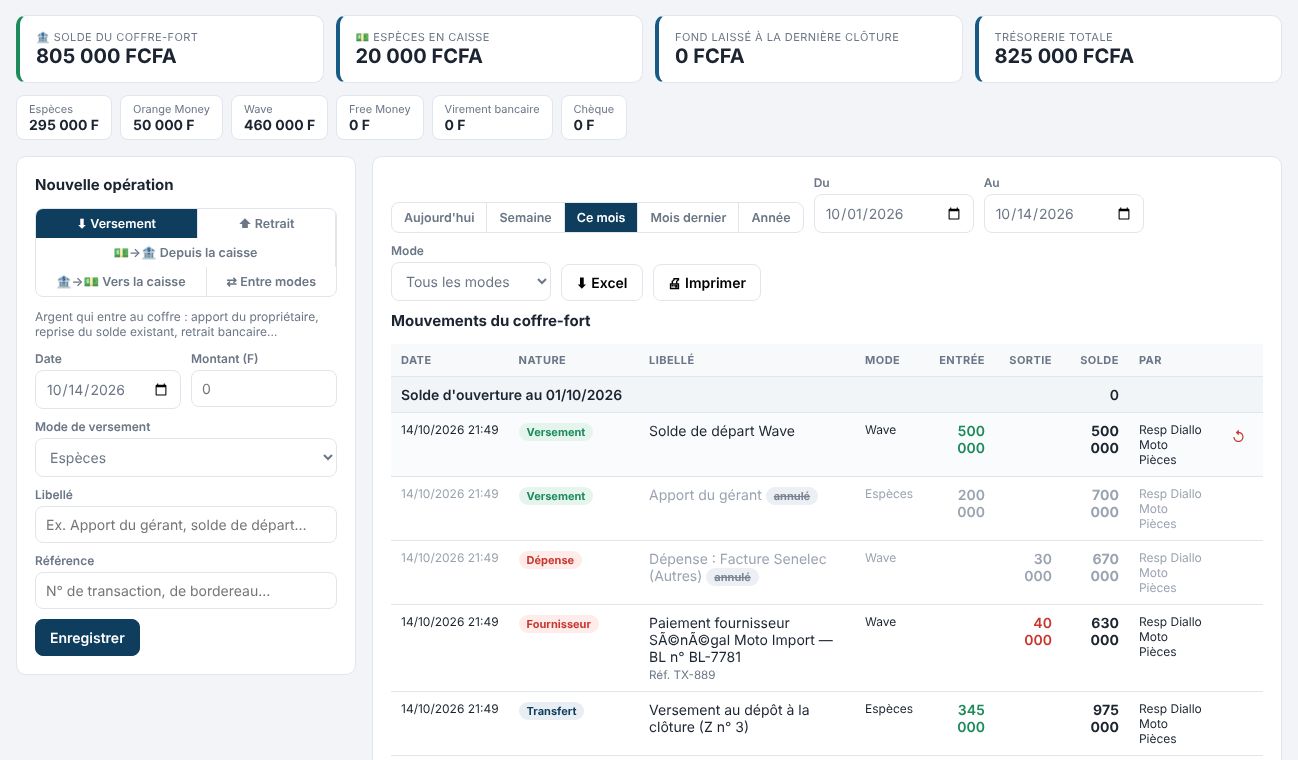This screenshot has width=1298, height=760.
Task: Click the undo icon on Solde de départ Wave row
Action: pos(1238,436)
